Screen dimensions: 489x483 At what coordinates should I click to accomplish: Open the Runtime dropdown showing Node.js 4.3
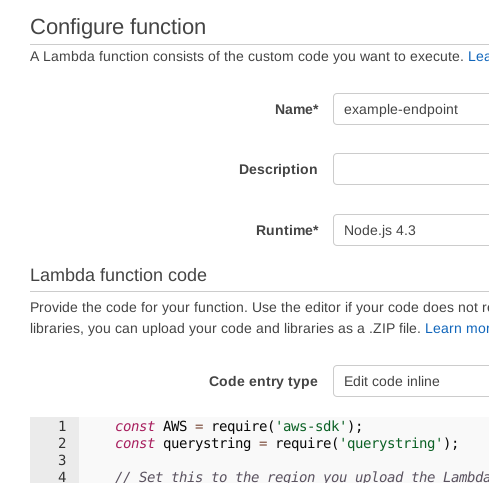click(411, 230)
